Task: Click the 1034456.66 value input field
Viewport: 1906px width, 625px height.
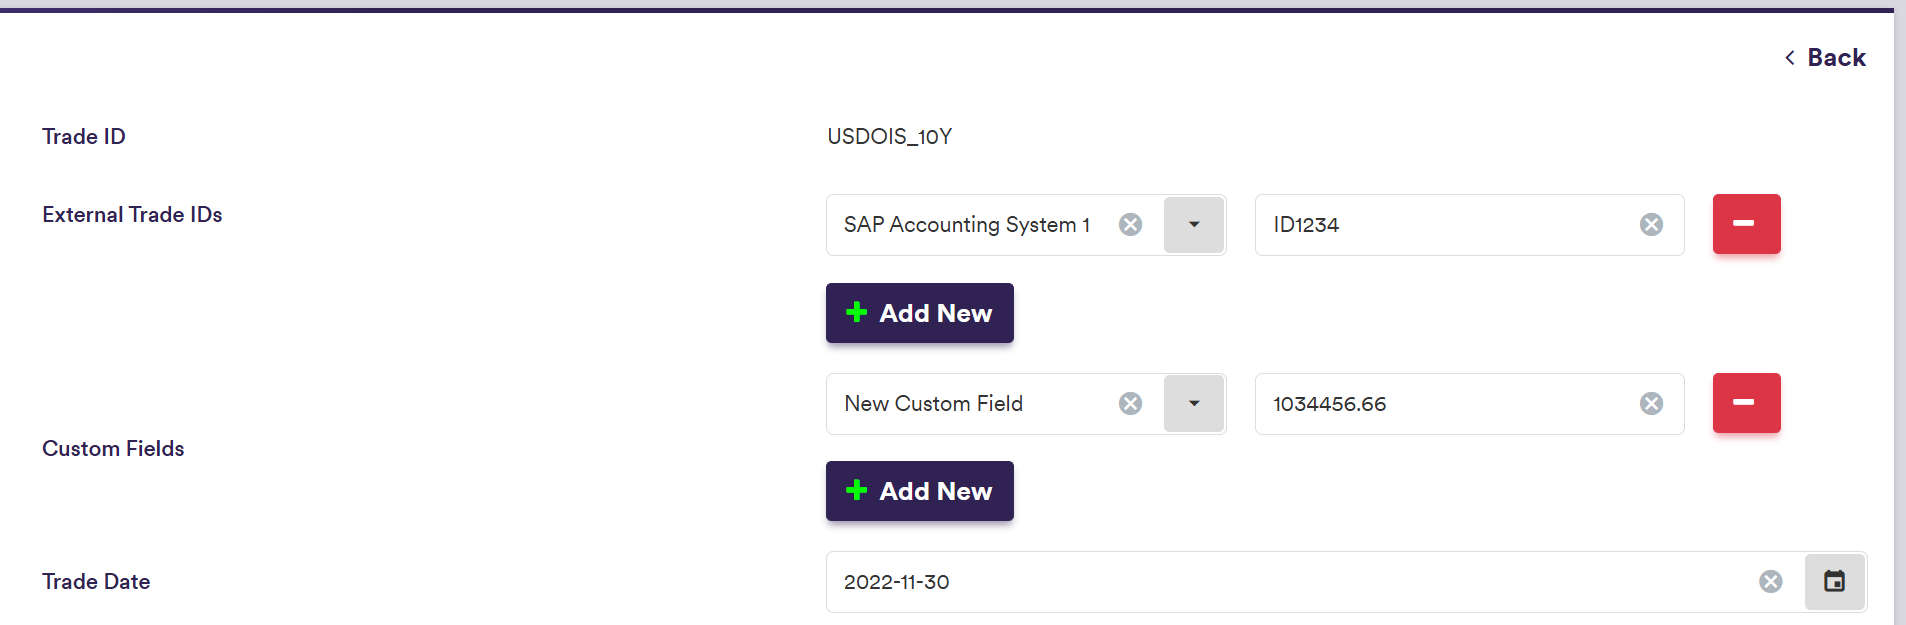Action: pos(1440,404)
